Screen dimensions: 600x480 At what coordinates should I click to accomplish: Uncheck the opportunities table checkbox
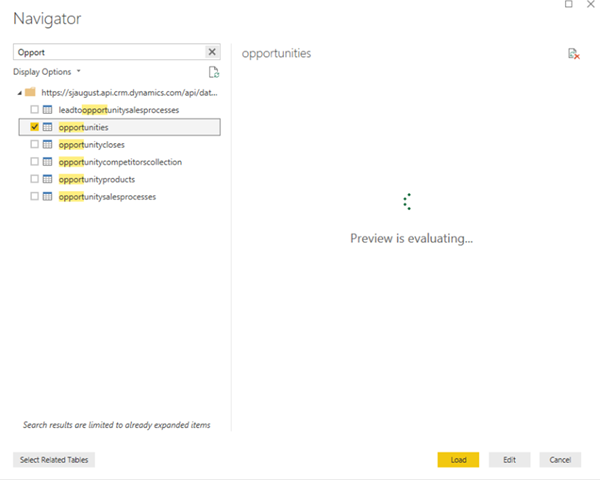coord(35,127)
